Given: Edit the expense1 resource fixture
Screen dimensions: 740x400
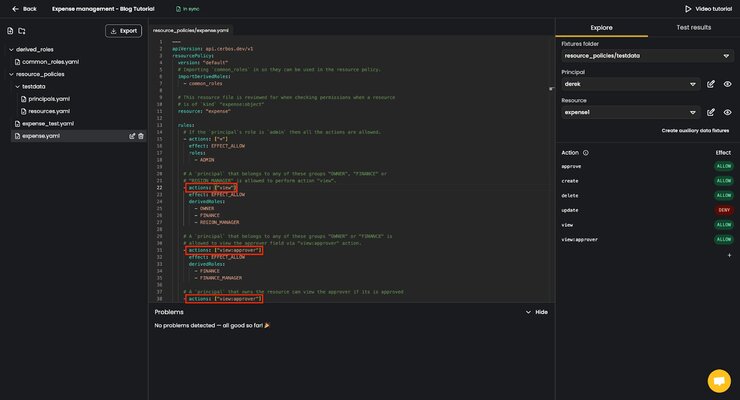Looking at the screenshot, I should [711, 112].
